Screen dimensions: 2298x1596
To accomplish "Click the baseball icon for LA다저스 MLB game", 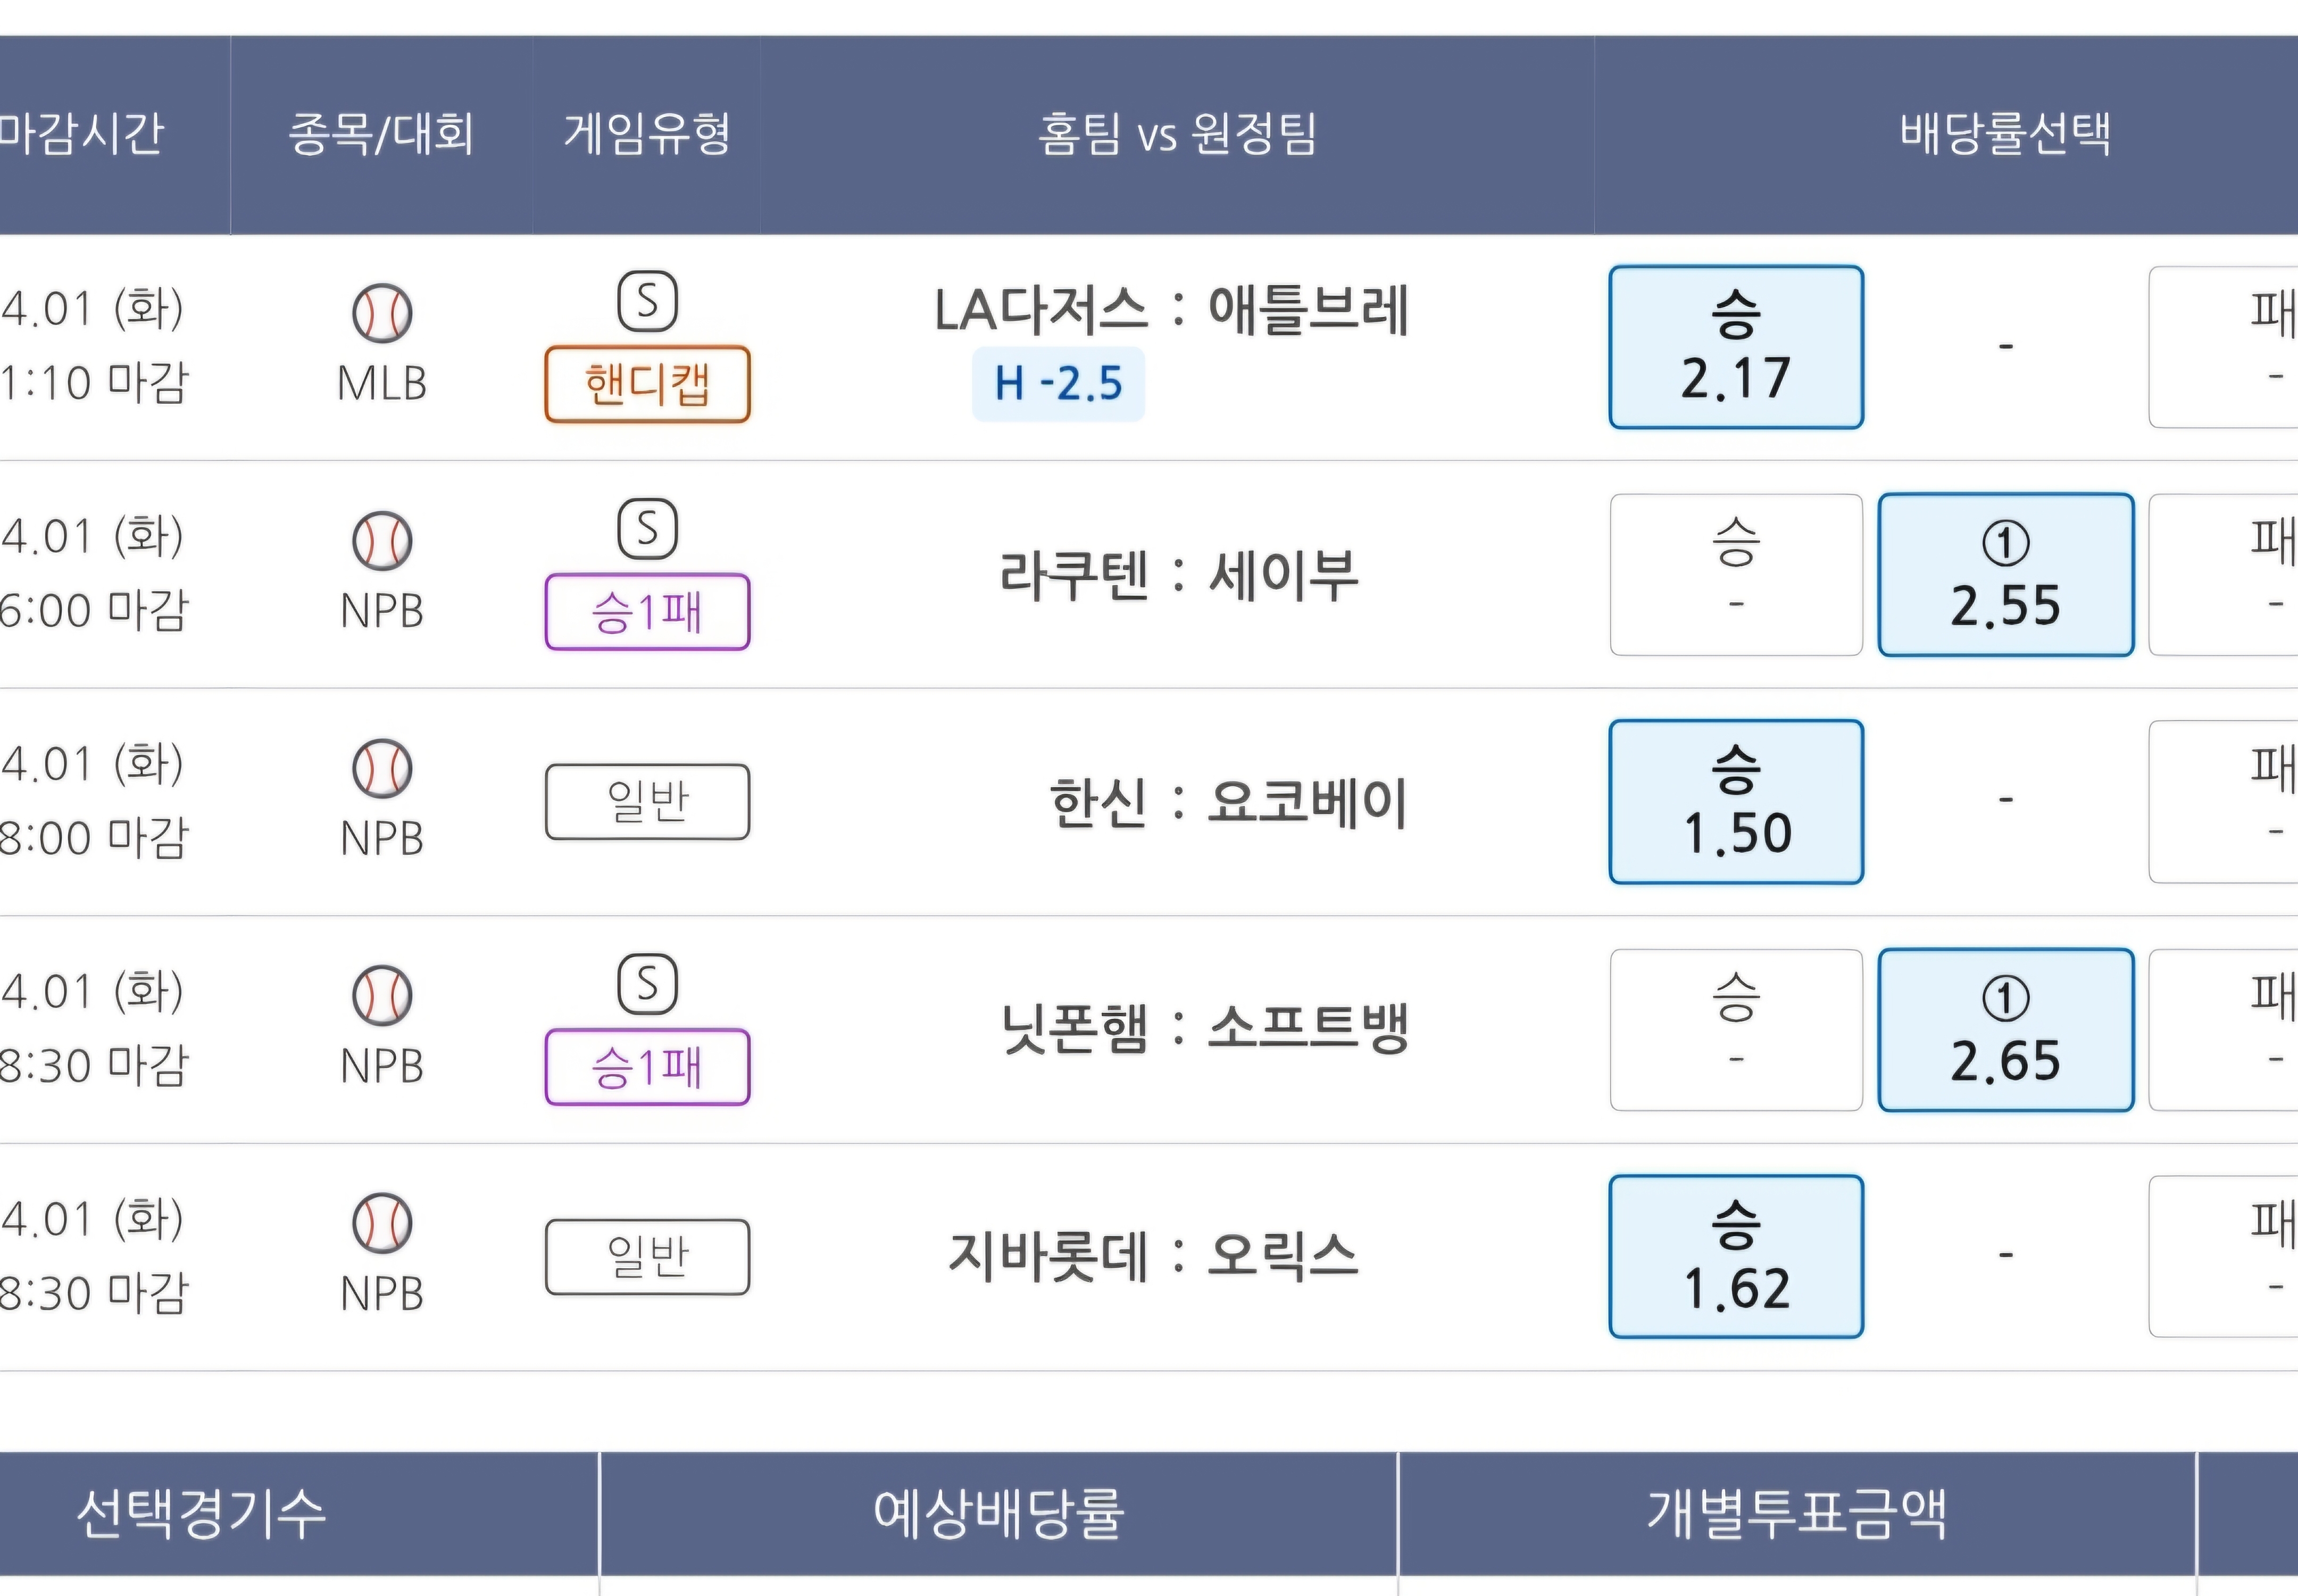I will tap(382, 313).
